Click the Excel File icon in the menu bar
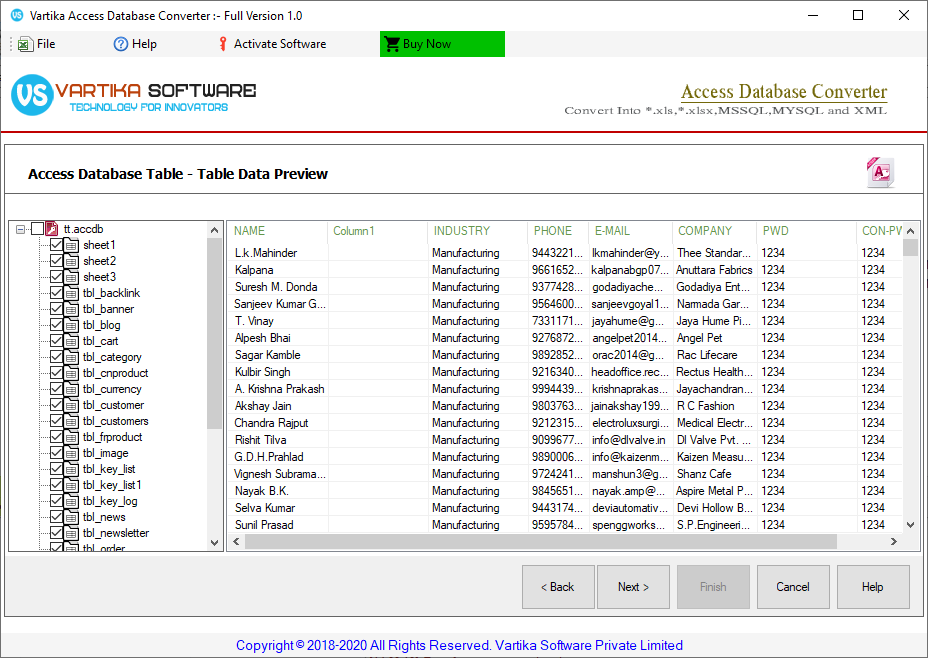 pos(25,44)
